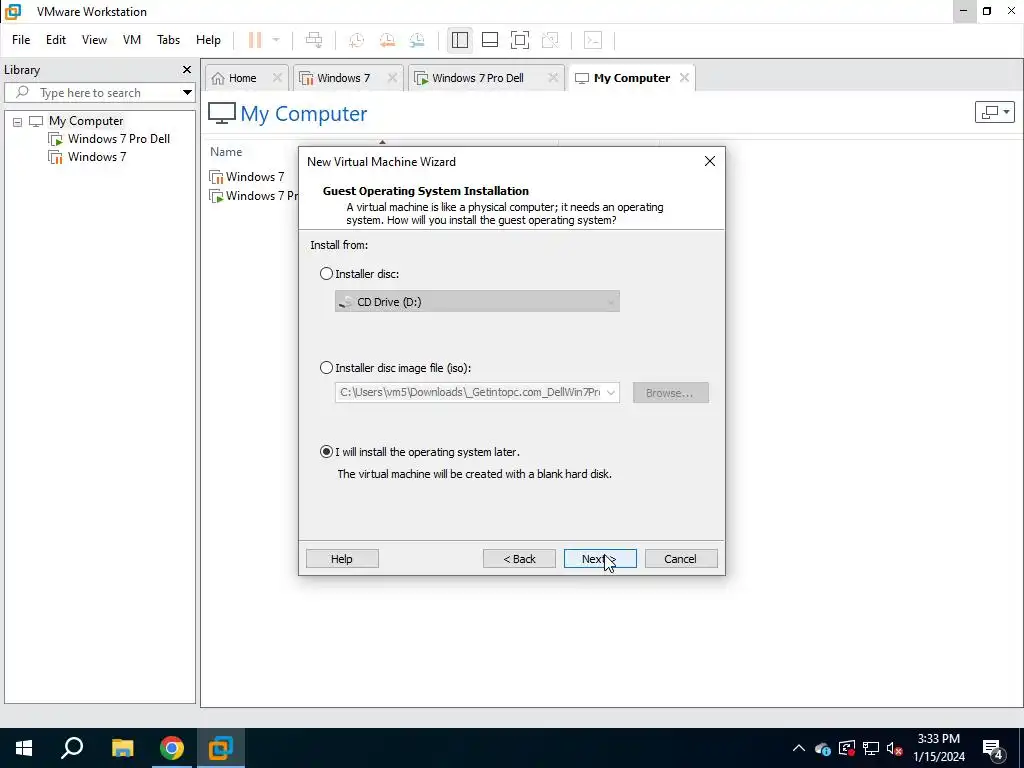Close the My Computer tab
Image resolution: width=1024 pixels, height=768 pixels.
[684, 78]
